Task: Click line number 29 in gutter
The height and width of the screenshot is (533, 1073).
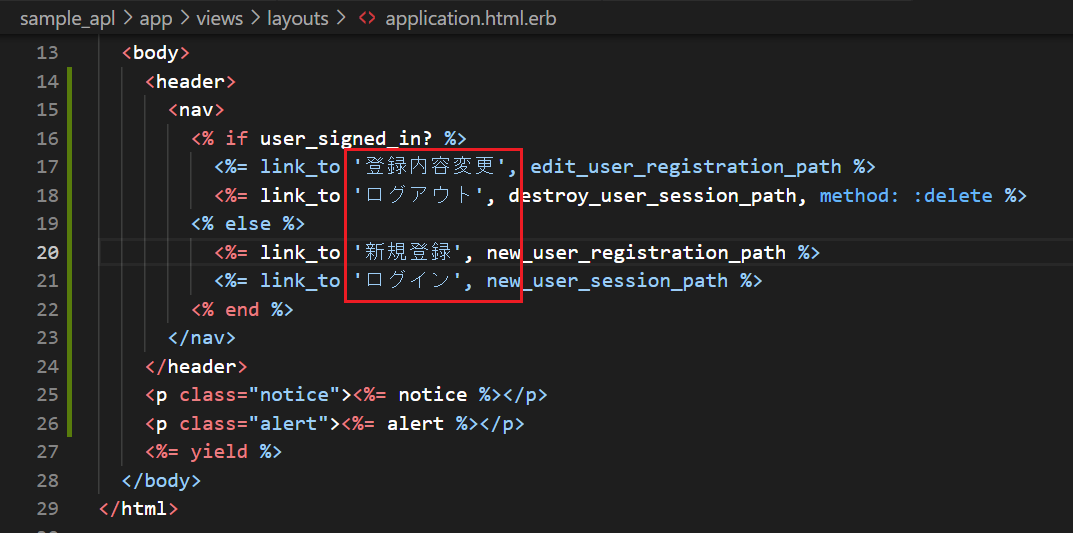Action: point(47,509)
